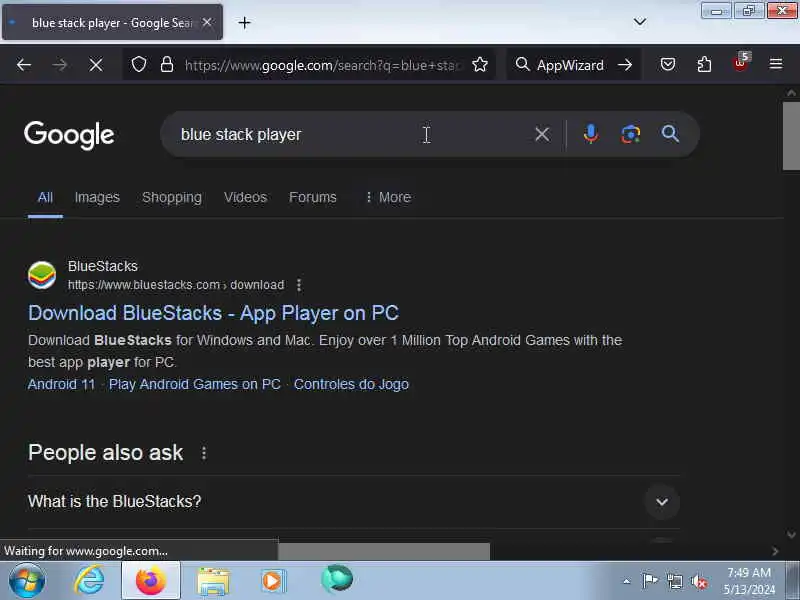Close the blue stack player tab
This screenshot has height=600, width=800.
[x=207, y=22]
